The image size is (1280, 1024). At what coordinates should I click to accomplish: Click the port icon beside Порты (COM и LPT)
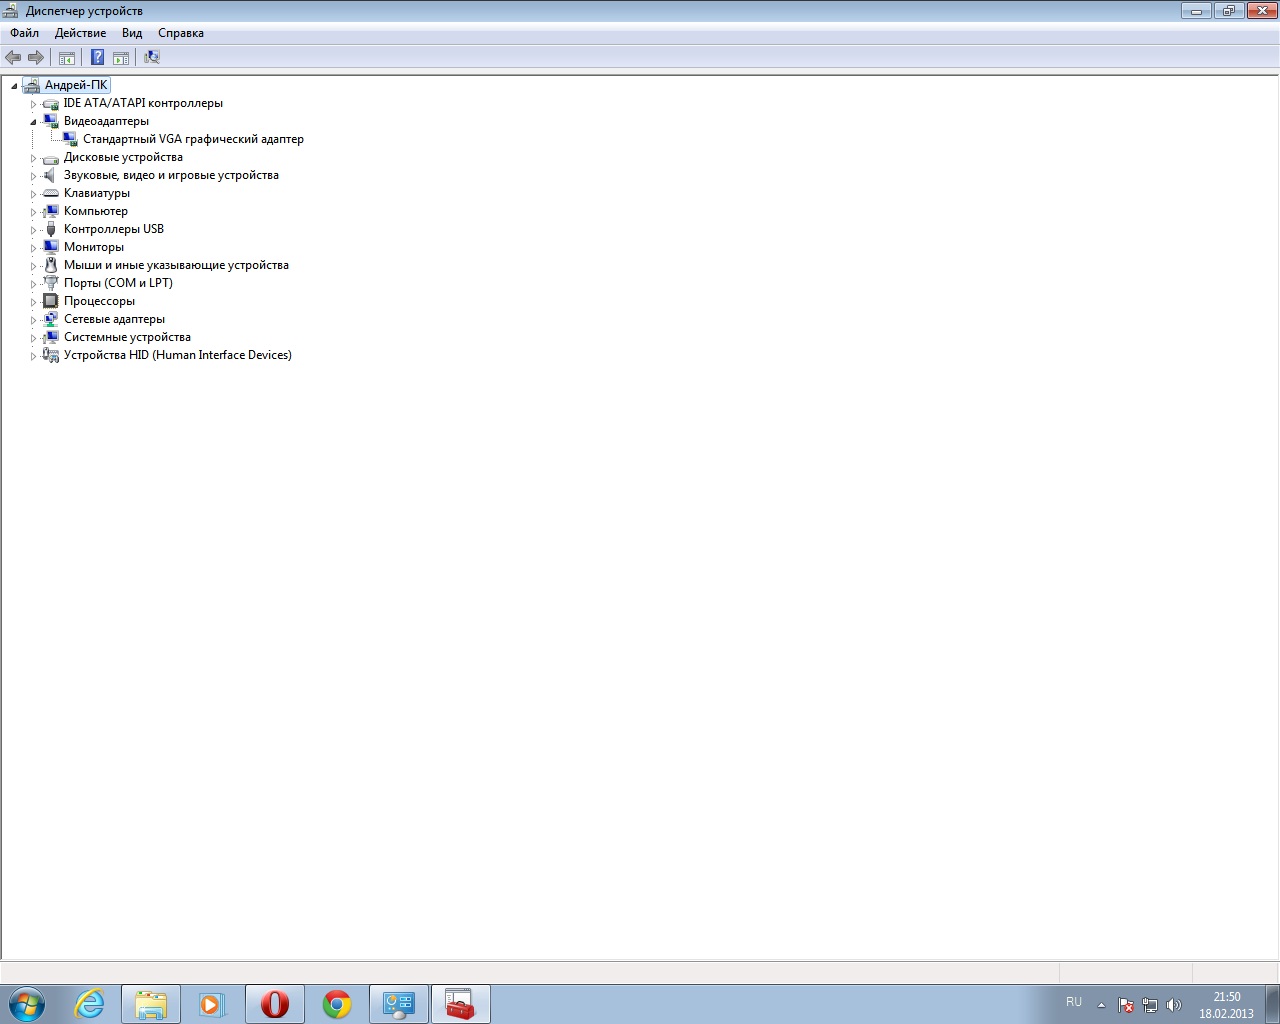pos(51,283)
